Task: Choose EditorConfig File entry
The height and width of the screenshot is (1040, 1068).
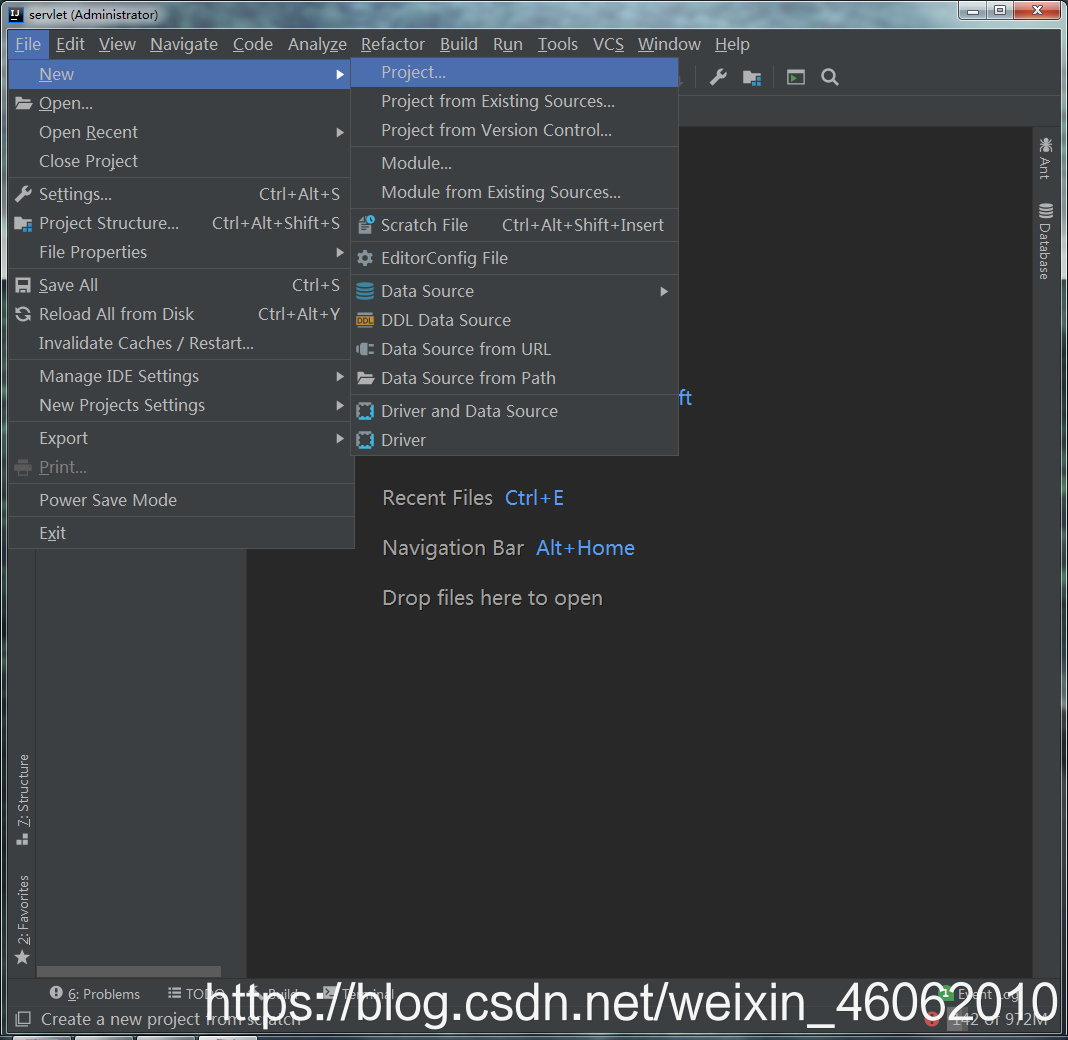Action: click(x=514, y=258)
